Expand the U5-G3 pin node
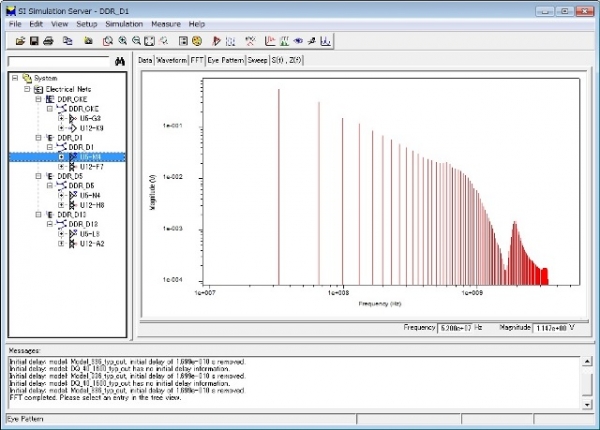Viewport: 600px width, 430px height. point(61,118)
